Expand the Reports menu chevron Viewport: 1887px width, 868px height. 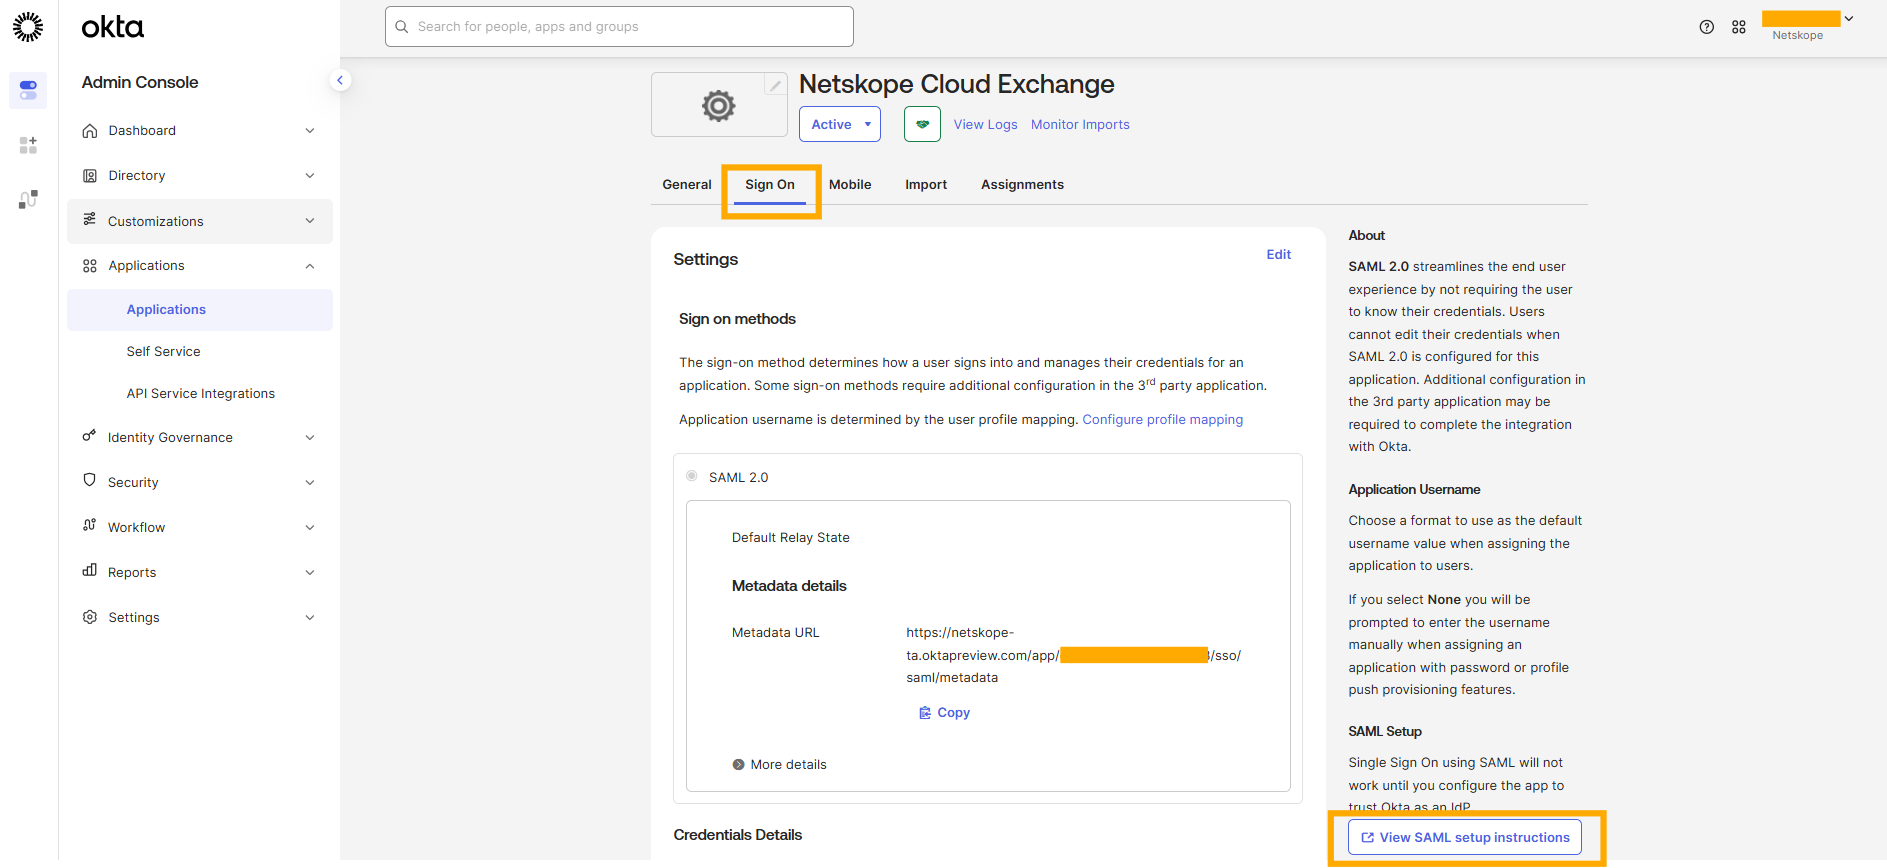[x=310, y=573]
